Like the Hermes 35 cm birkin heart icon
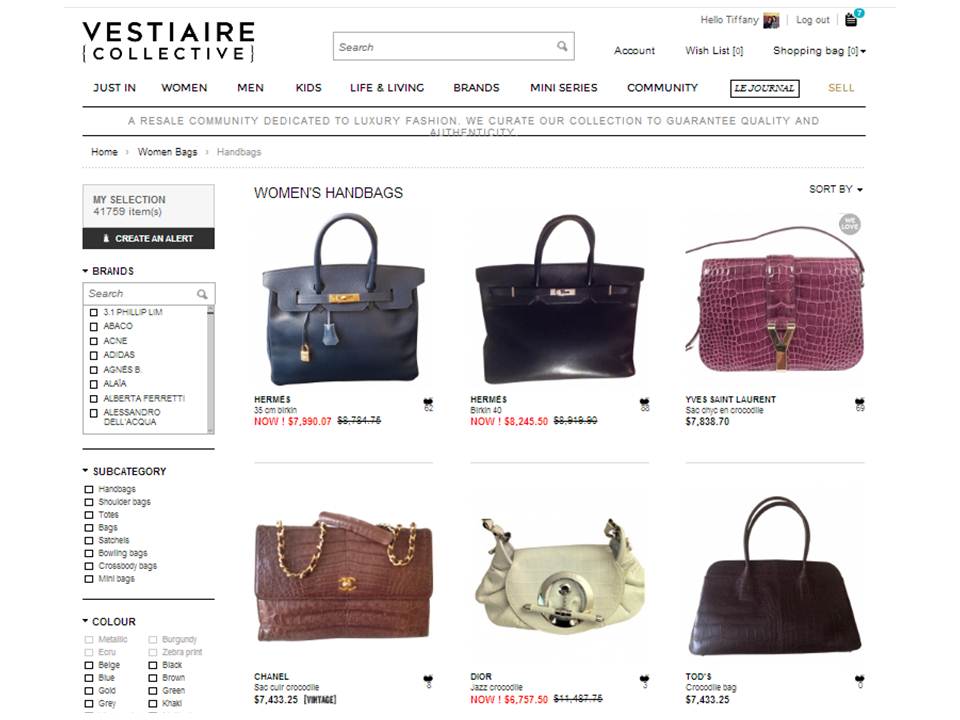Screen dimensions: 960x720 (428, 402)
